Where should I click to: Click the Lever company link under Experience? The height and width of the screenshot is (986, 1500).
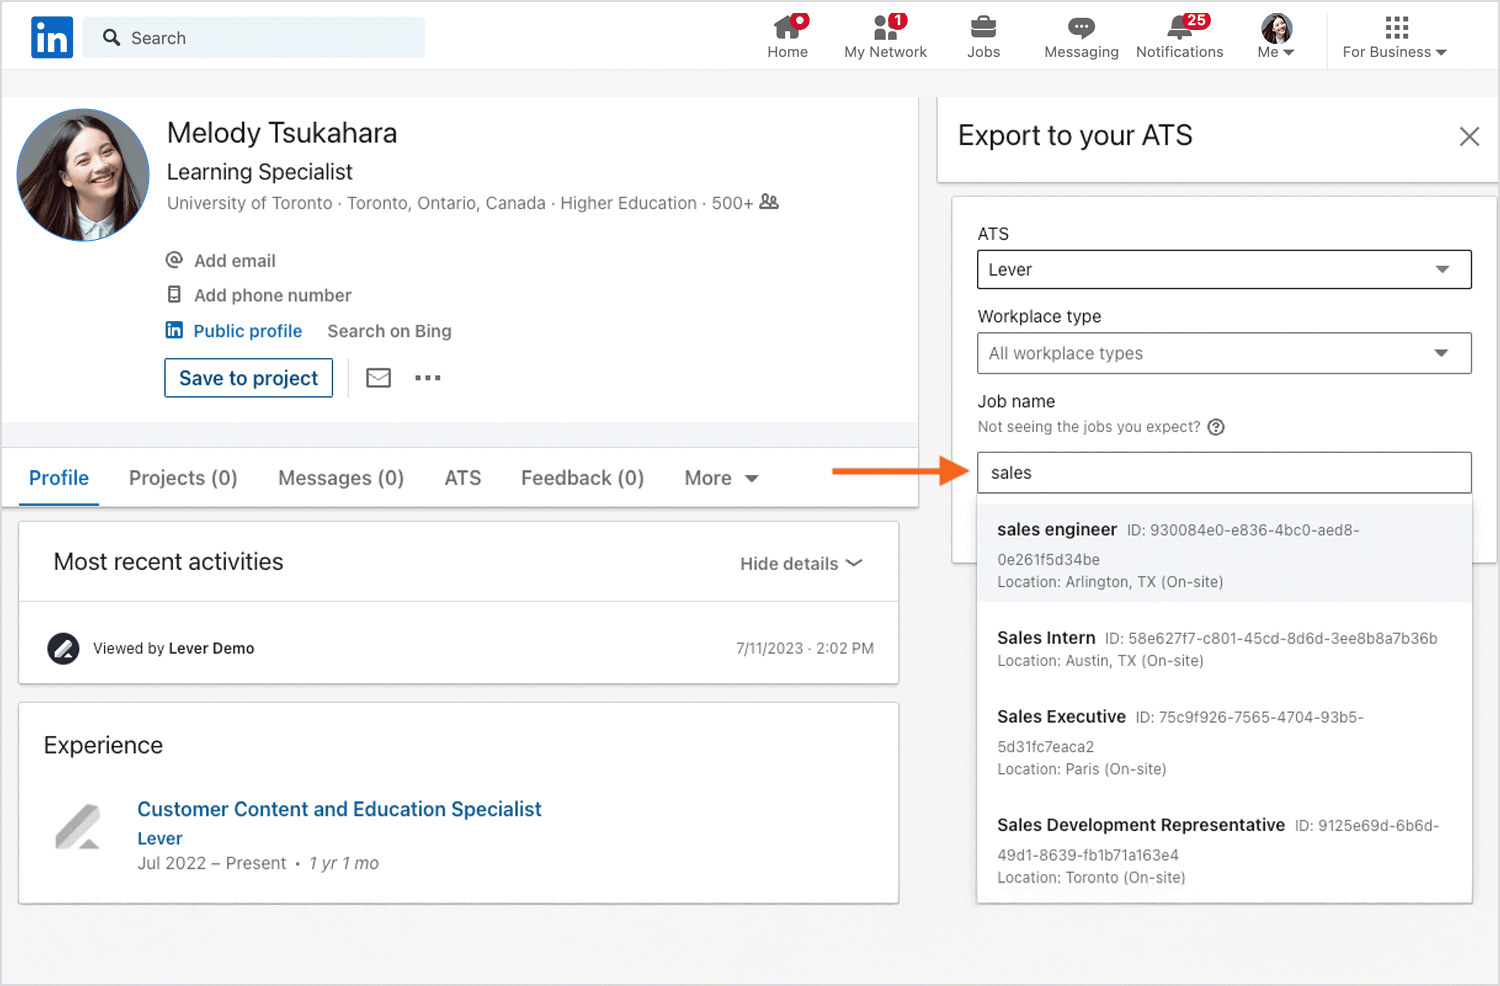(x=160, y=838)
